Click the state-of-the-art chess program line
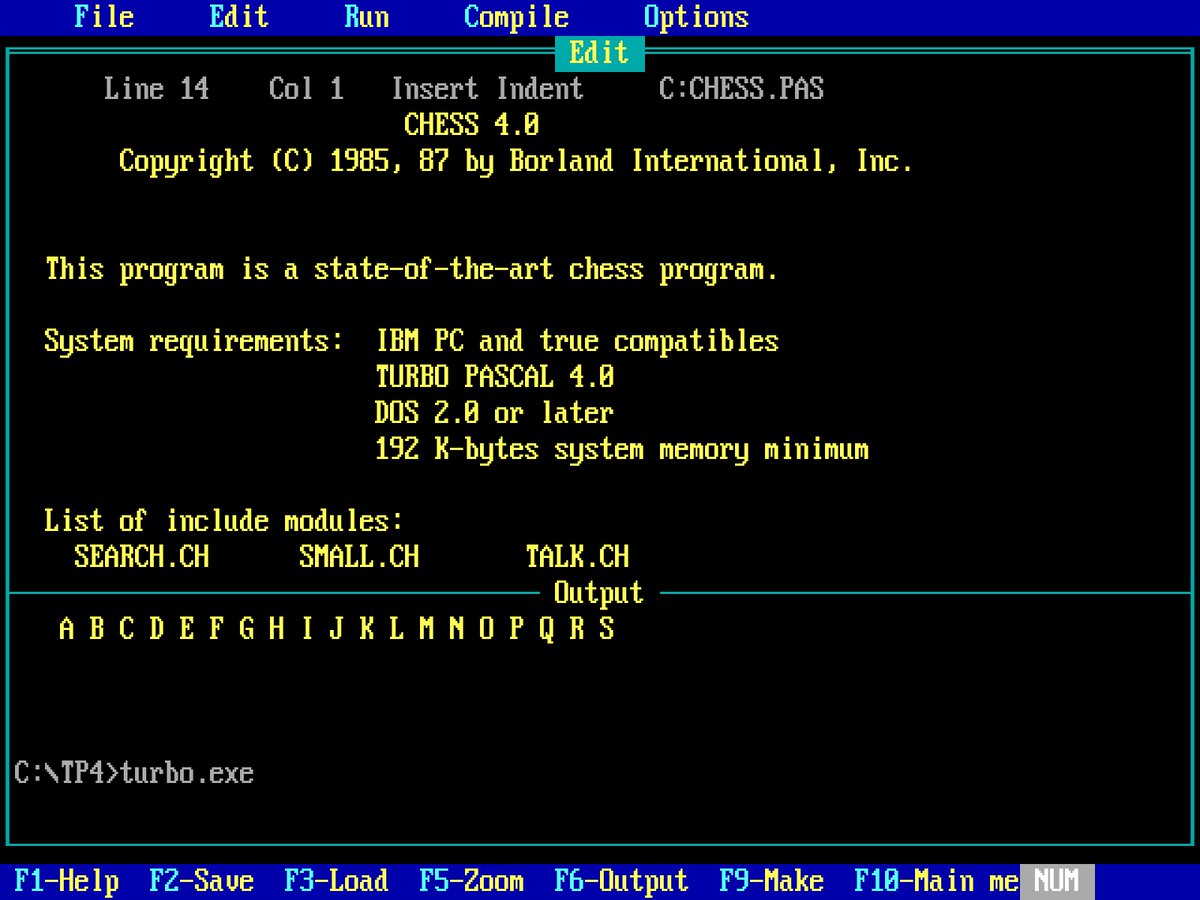This screenshot has width=1200, height=900. [411, 269]
